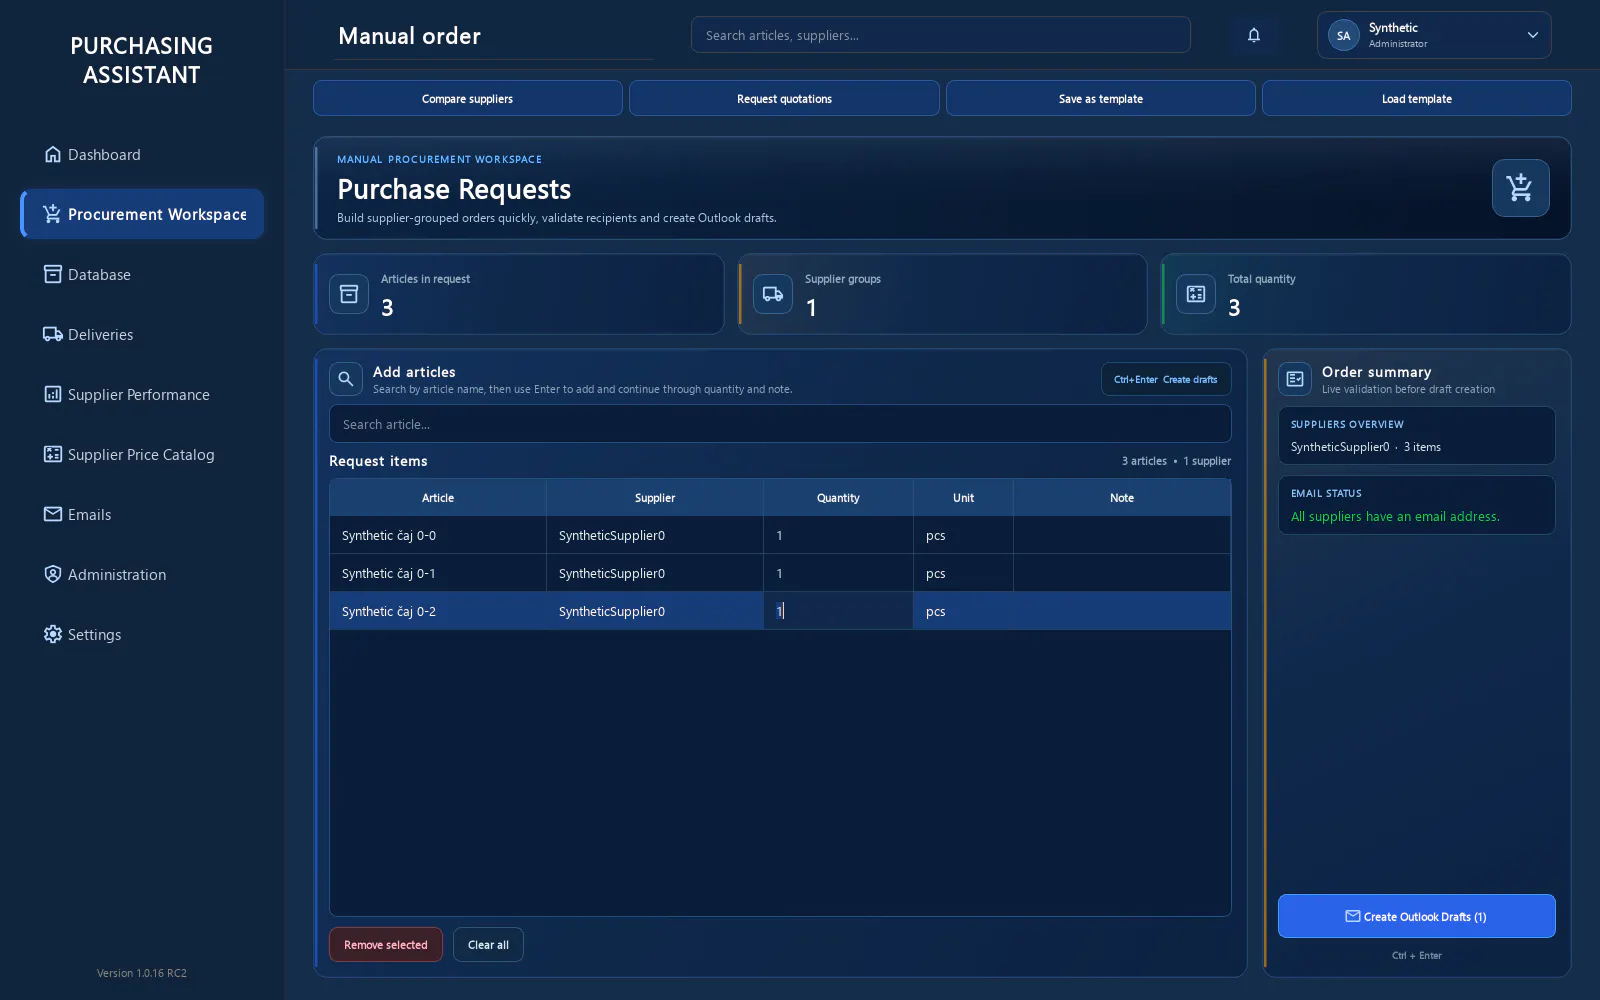Click Remove selected button
1600x1000 pixels.
click(x=386, y=945)
